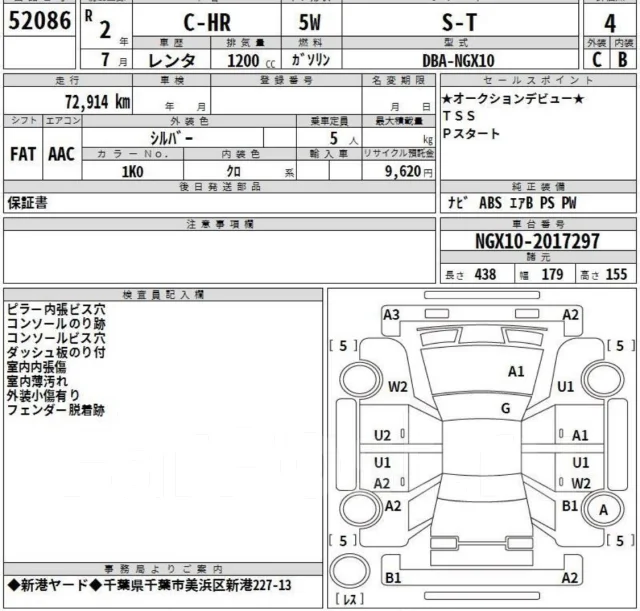Click the length value 438

(485, 274)
